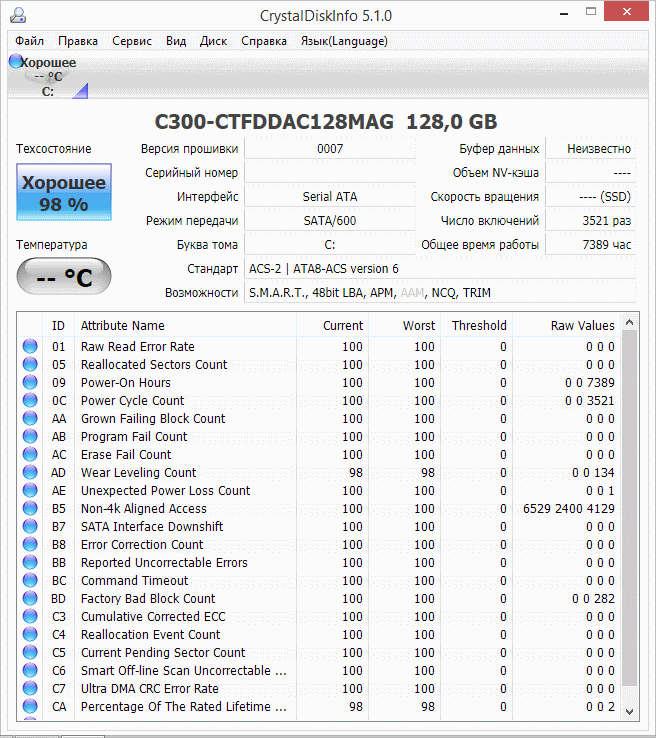The image size is (656, 738).
Task: Click the buffer size field Неизвестно
Action: click(591, 149)
